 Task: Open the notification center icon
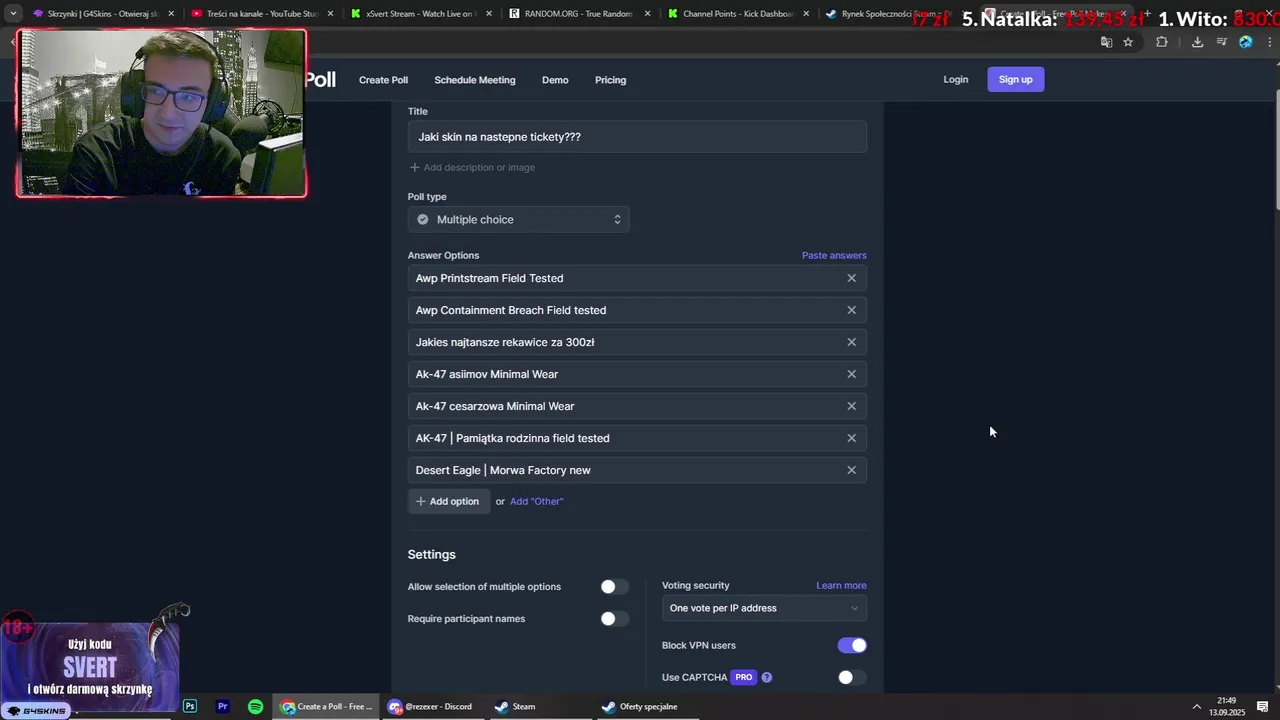point(1262,707)
